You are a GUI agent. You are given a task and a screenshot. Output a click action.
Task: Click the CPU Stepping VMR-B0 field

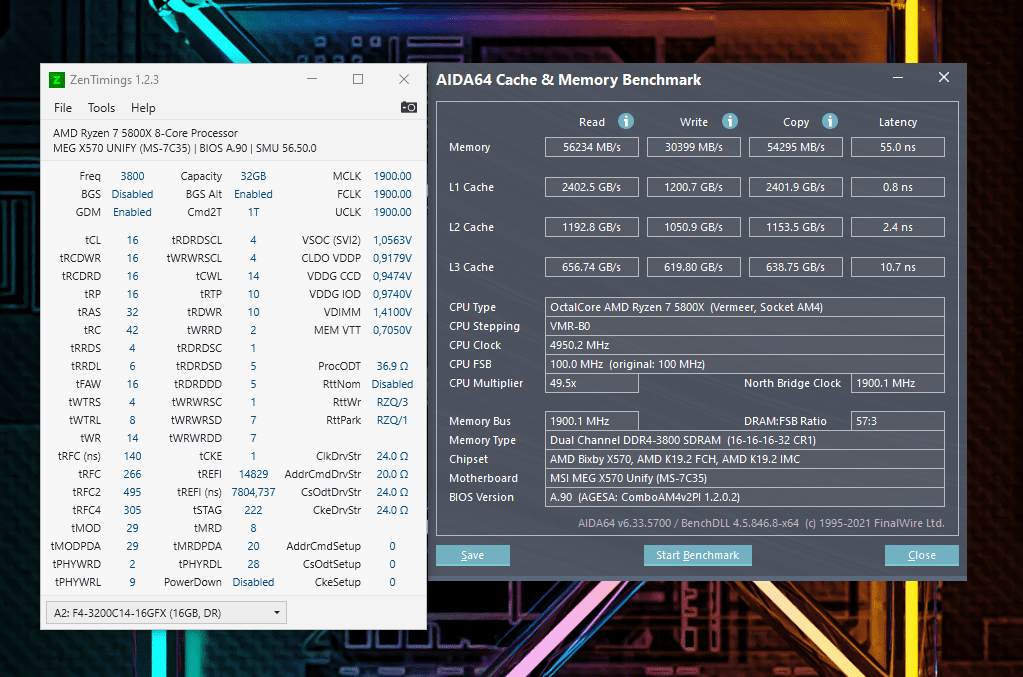[x=744, y=326]
